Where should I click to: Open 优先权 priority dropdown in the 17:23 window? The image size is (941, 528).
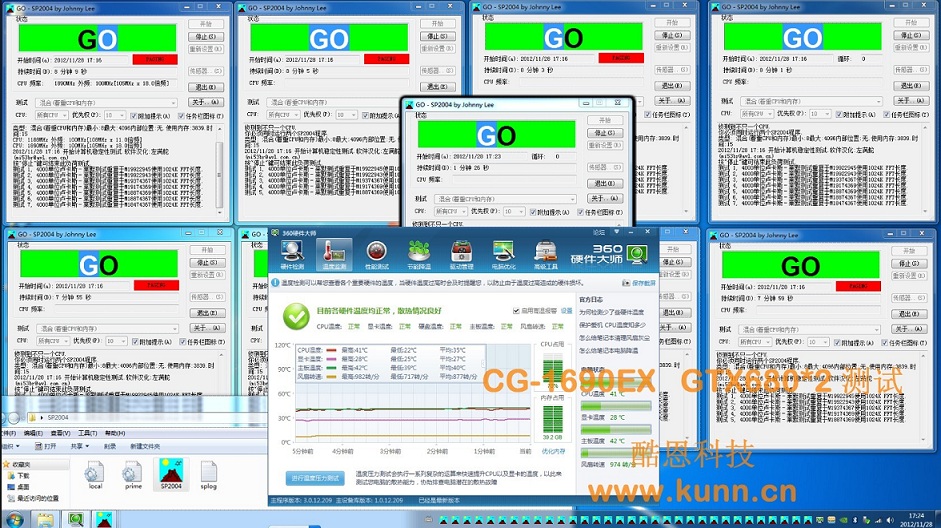tap(514, 212)
